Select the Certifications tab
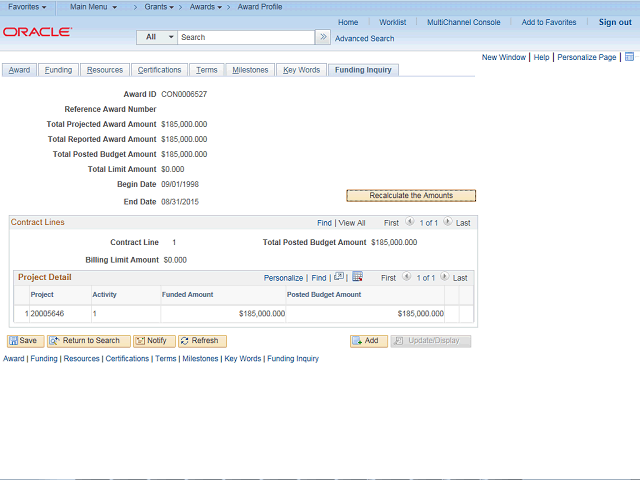Viewport: 640px width, 480px height. [x=159, y=70]
